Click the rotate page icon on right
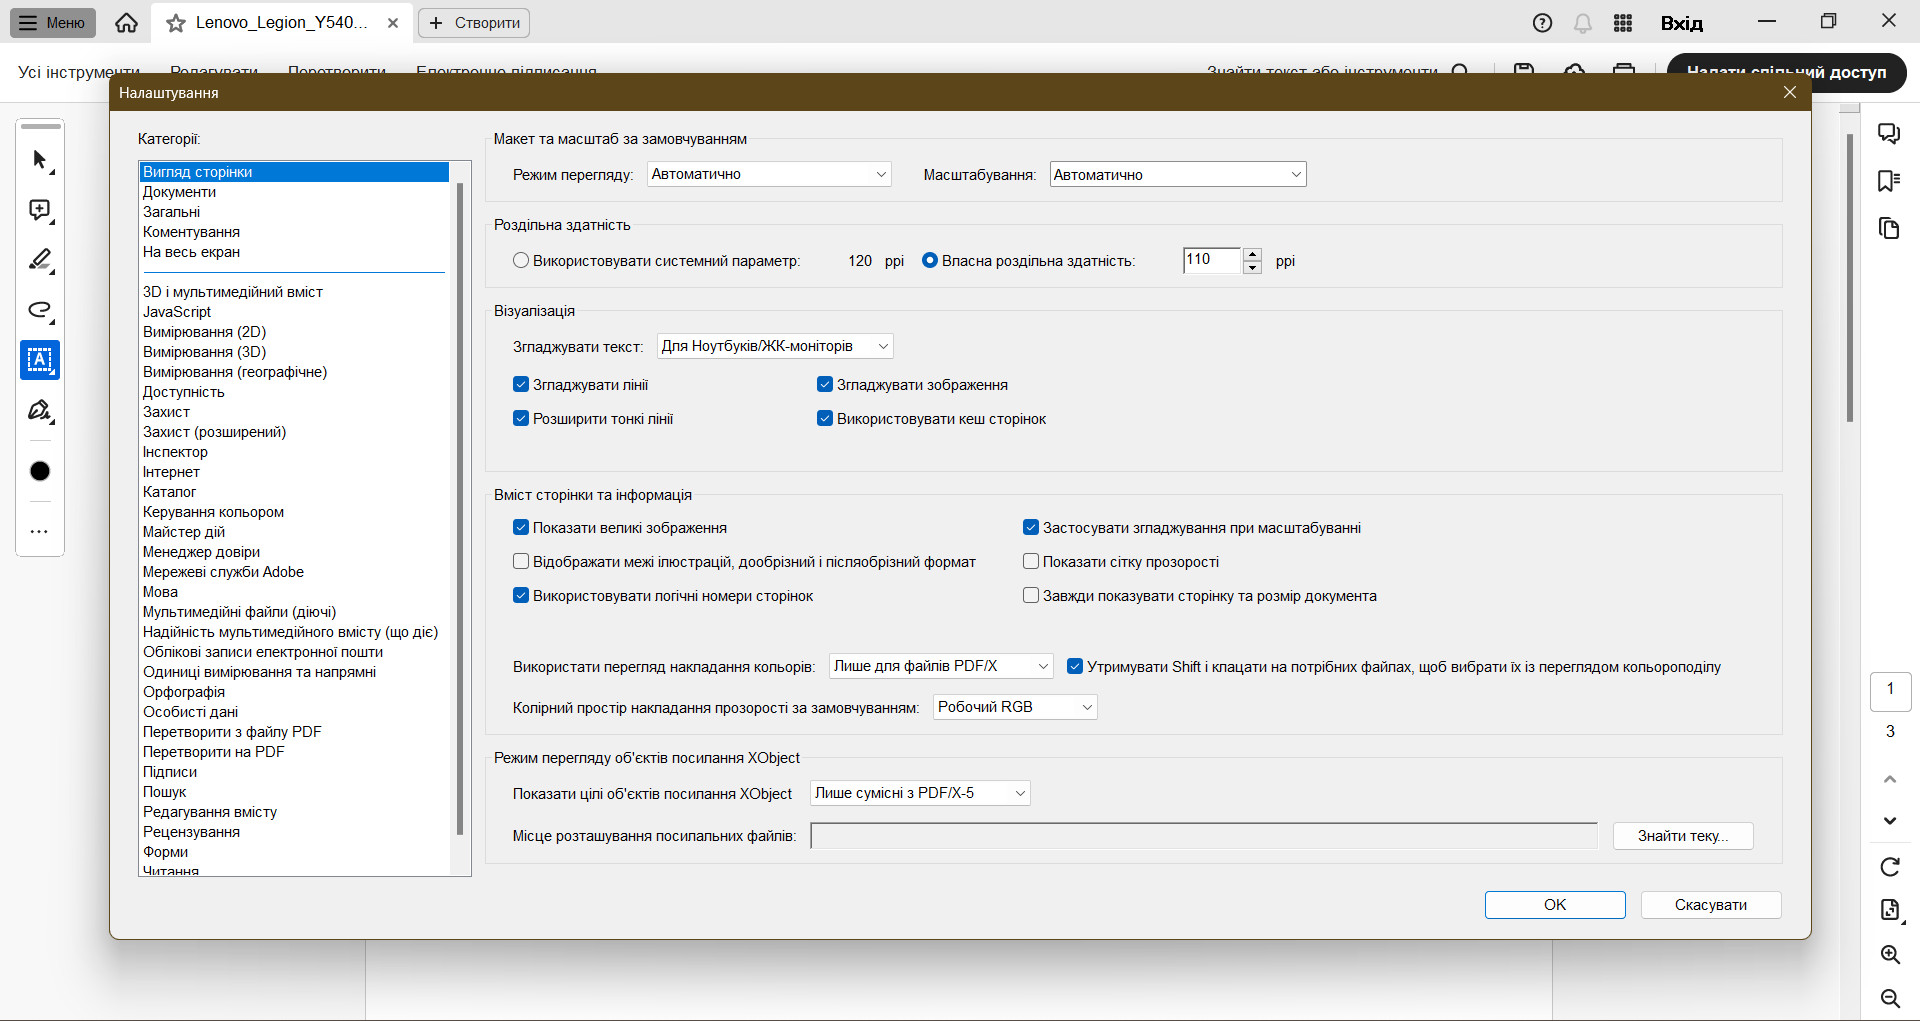This screenshot has height=1021, width=1920. click(x=1889, y=867)
